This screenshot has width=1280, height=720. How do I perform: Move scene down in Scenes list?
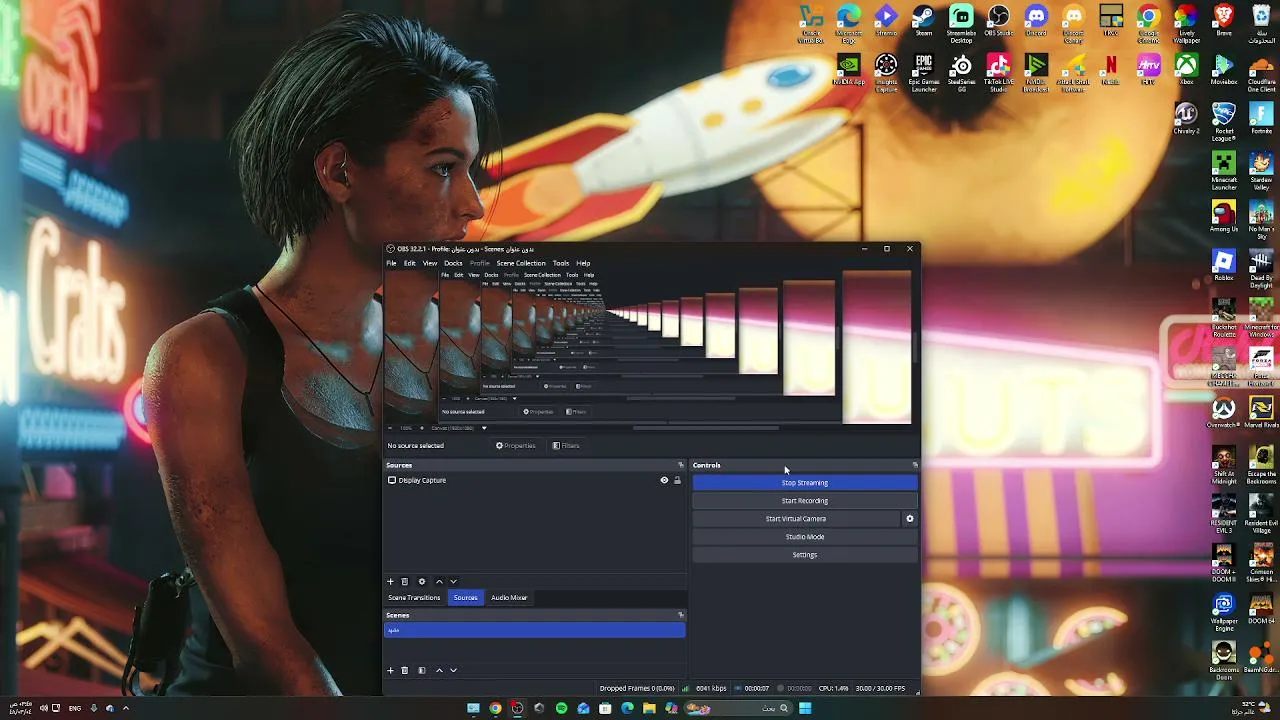tap(453, 671)
